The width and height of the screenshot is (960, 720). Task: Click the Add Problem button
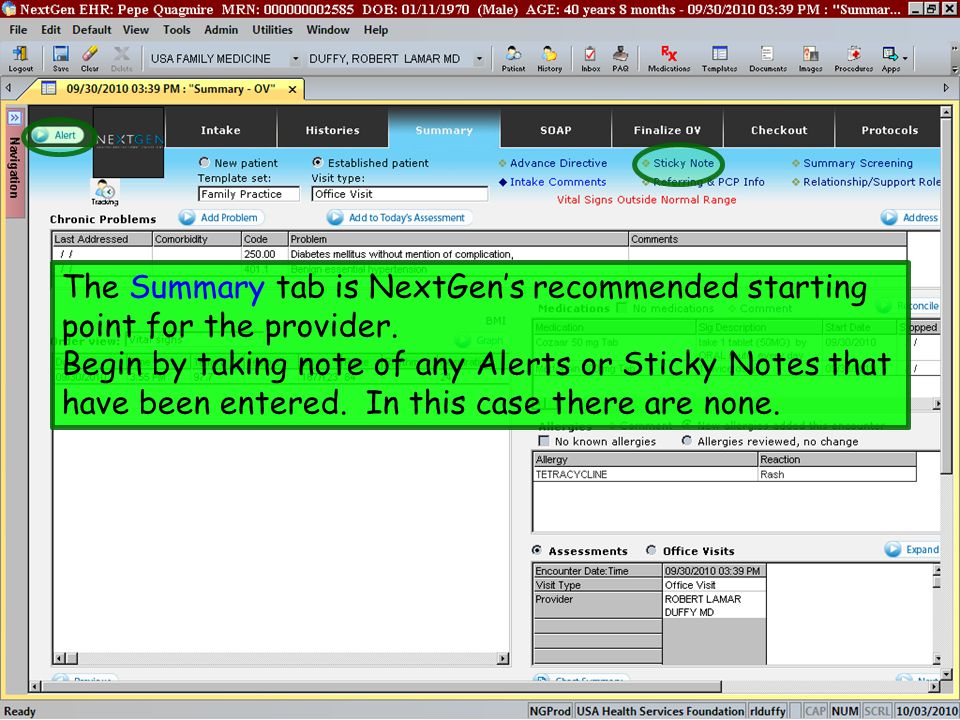click(221, 217)
